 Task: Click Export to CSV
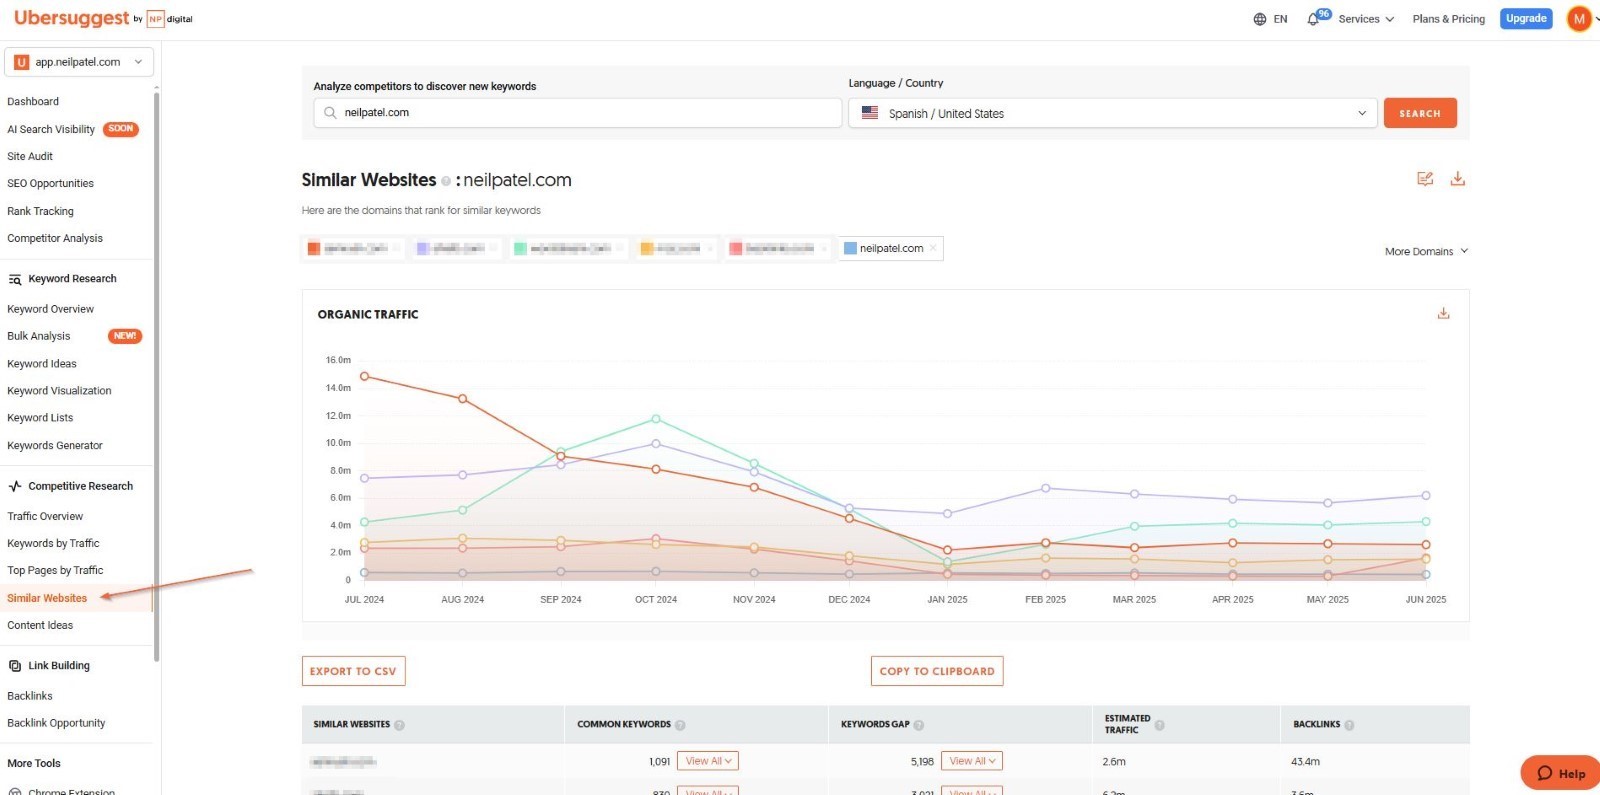coord(353,671)
